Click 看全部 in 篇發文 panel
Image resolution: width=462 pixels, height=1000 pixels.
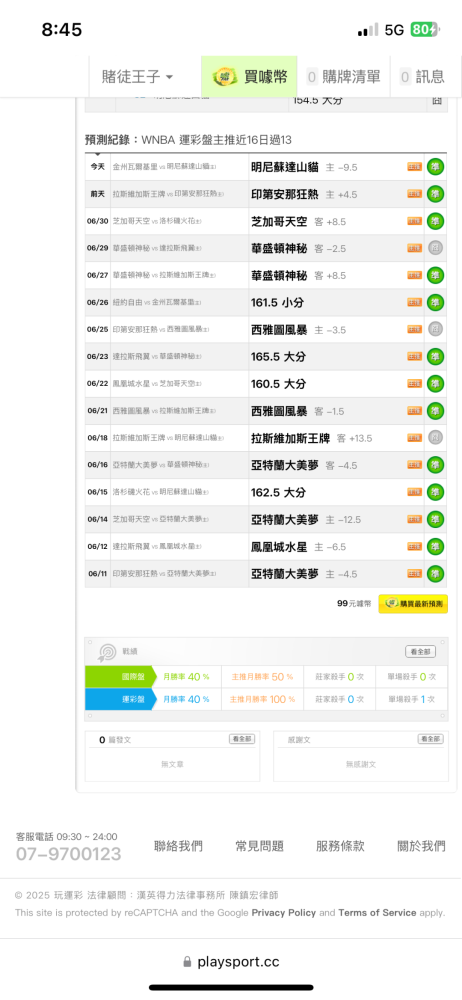coord(242,739)
